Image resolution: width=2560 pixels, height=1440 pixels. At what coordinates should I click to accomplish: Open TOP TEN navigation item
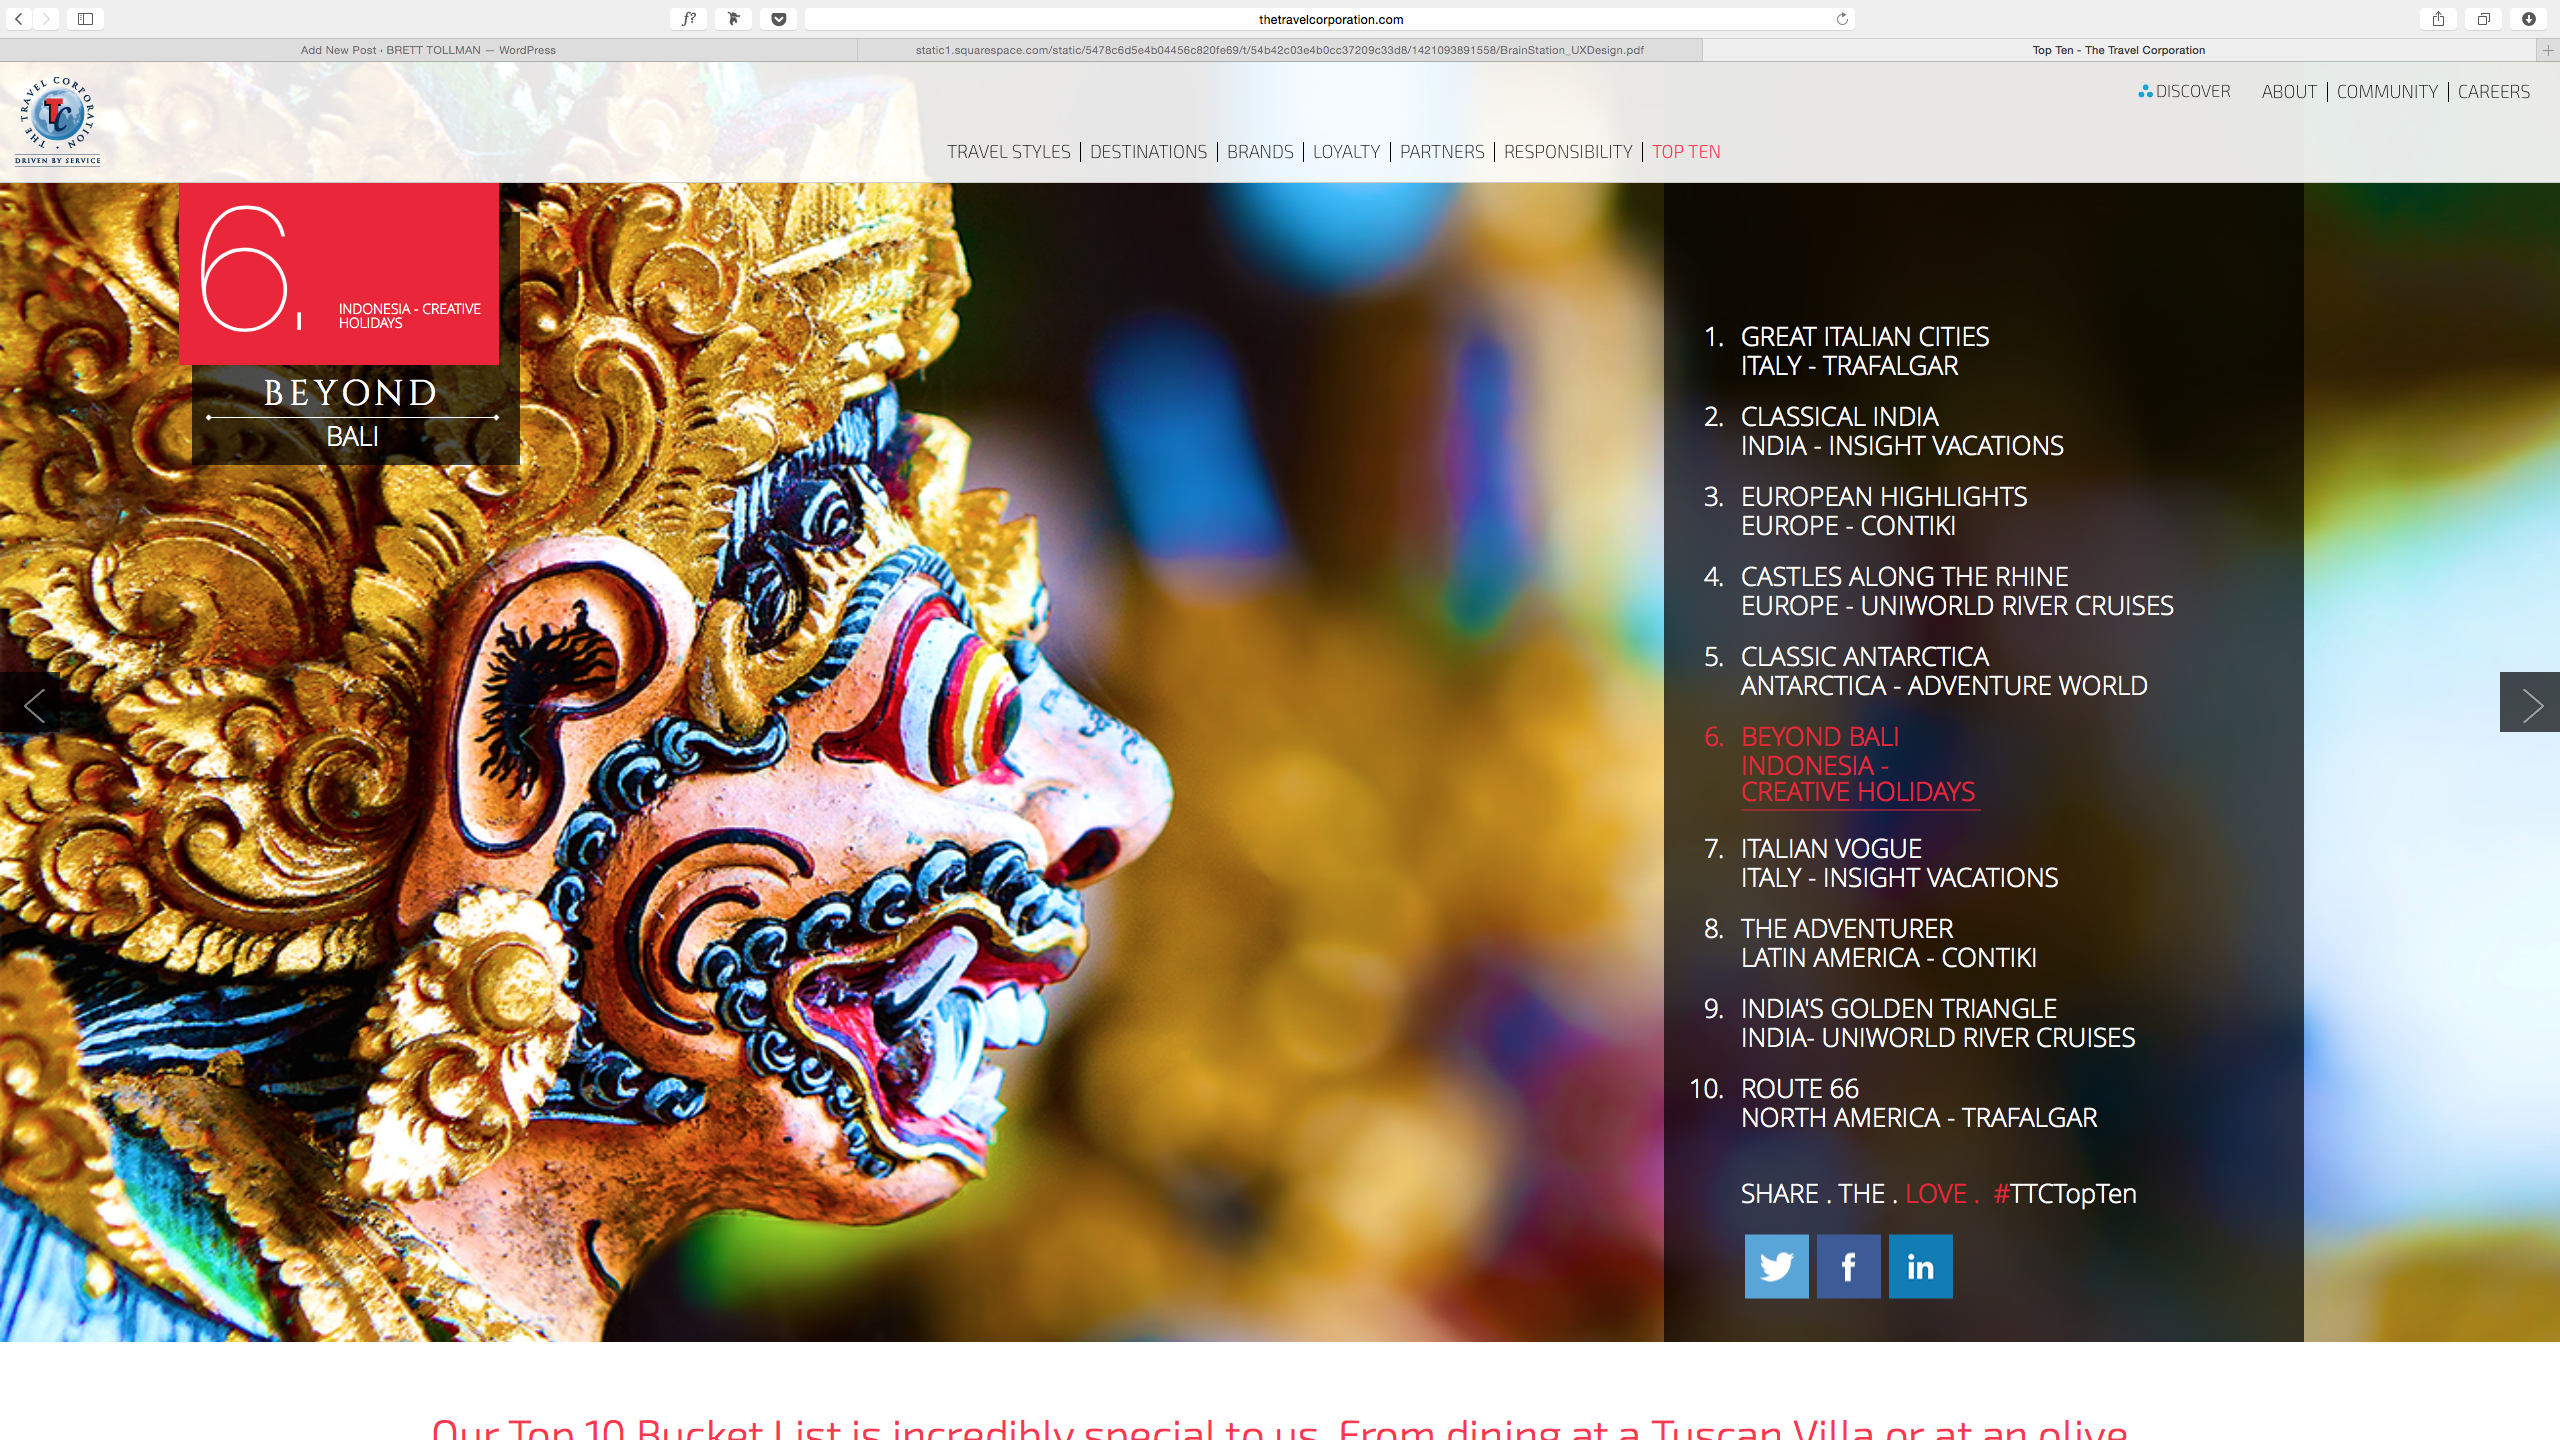1686,152
